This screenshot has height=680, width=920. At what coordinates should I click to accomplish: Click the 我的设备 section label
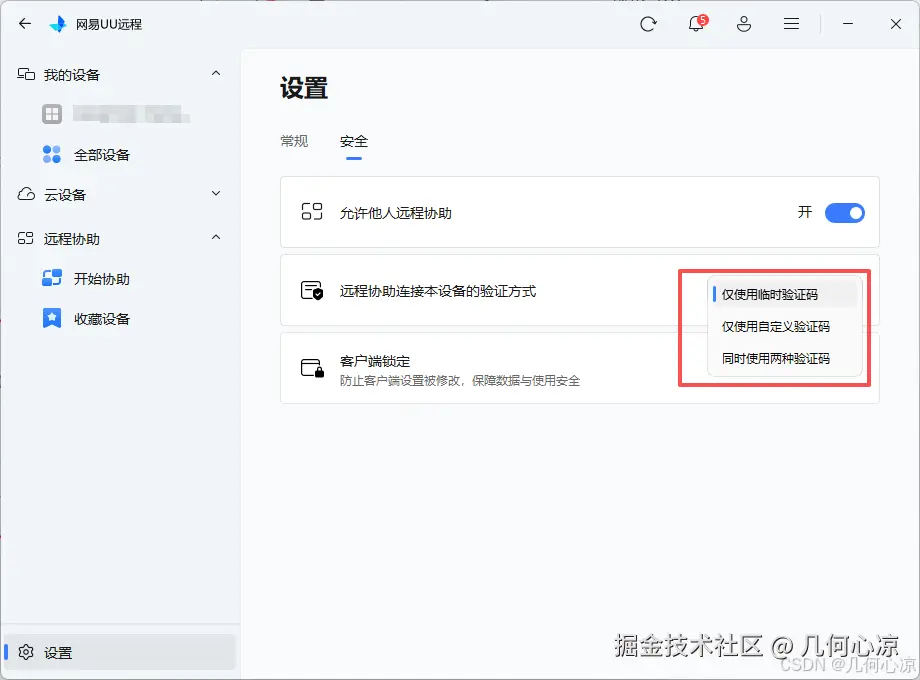point(72,75)
